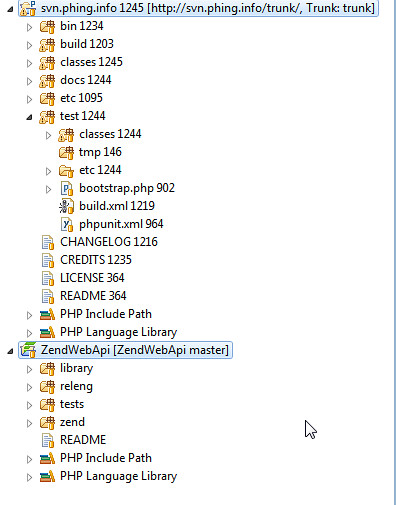This screenshot has height=505, width=396.
Task: Click the README 364 file icon
Action: click(48, 297)
